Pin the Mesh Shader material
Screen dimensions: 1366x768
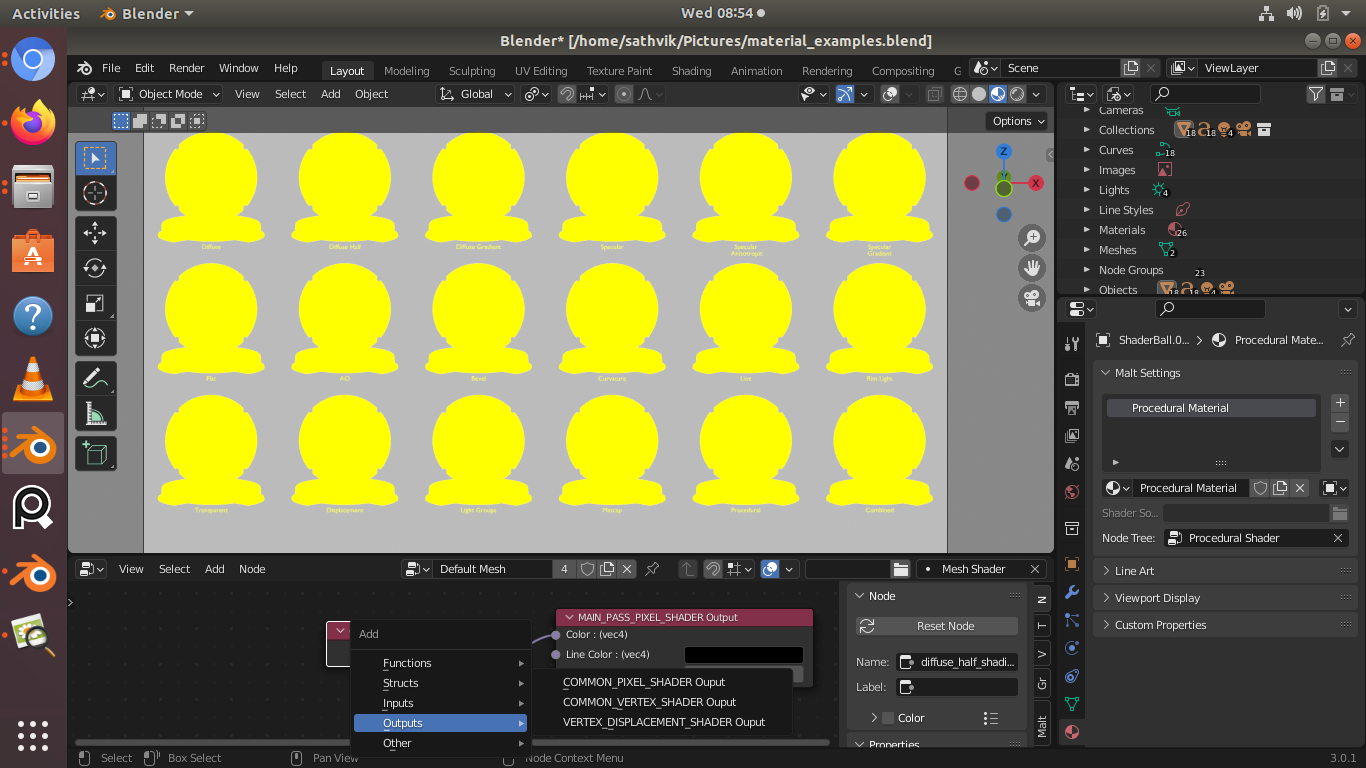tap(653, 568)
